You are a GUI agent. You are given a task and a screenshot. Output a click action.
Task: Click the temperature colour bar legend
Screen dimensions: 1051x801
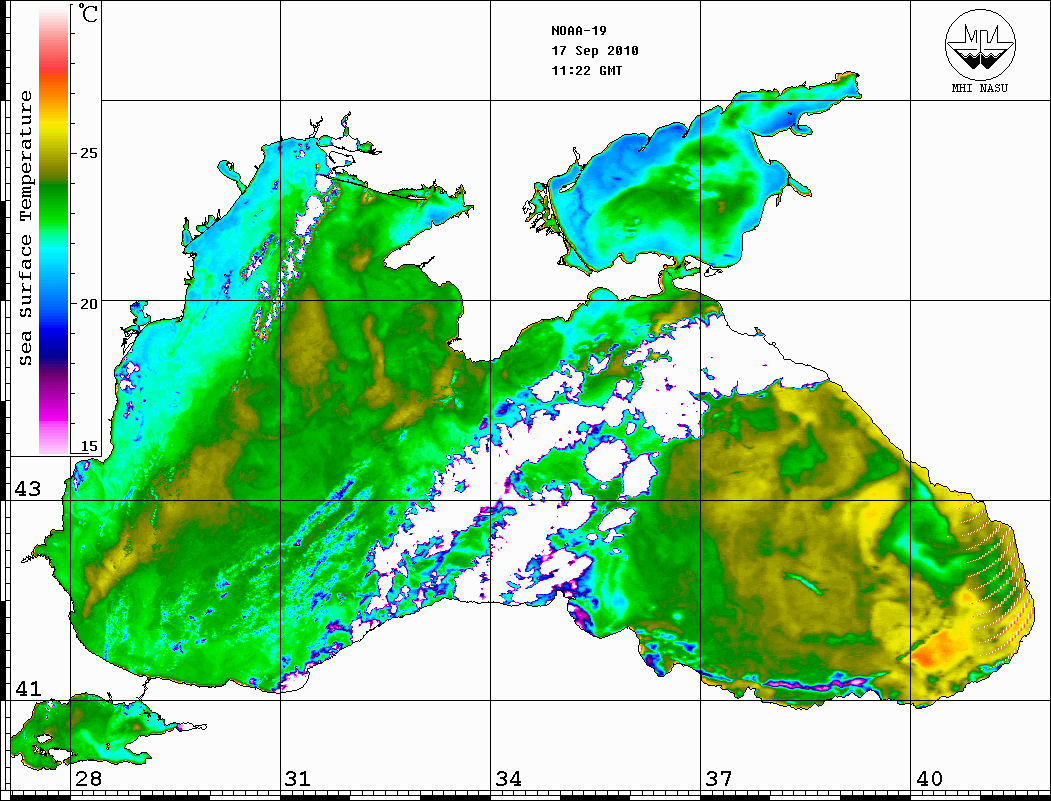tap(54, 231)
